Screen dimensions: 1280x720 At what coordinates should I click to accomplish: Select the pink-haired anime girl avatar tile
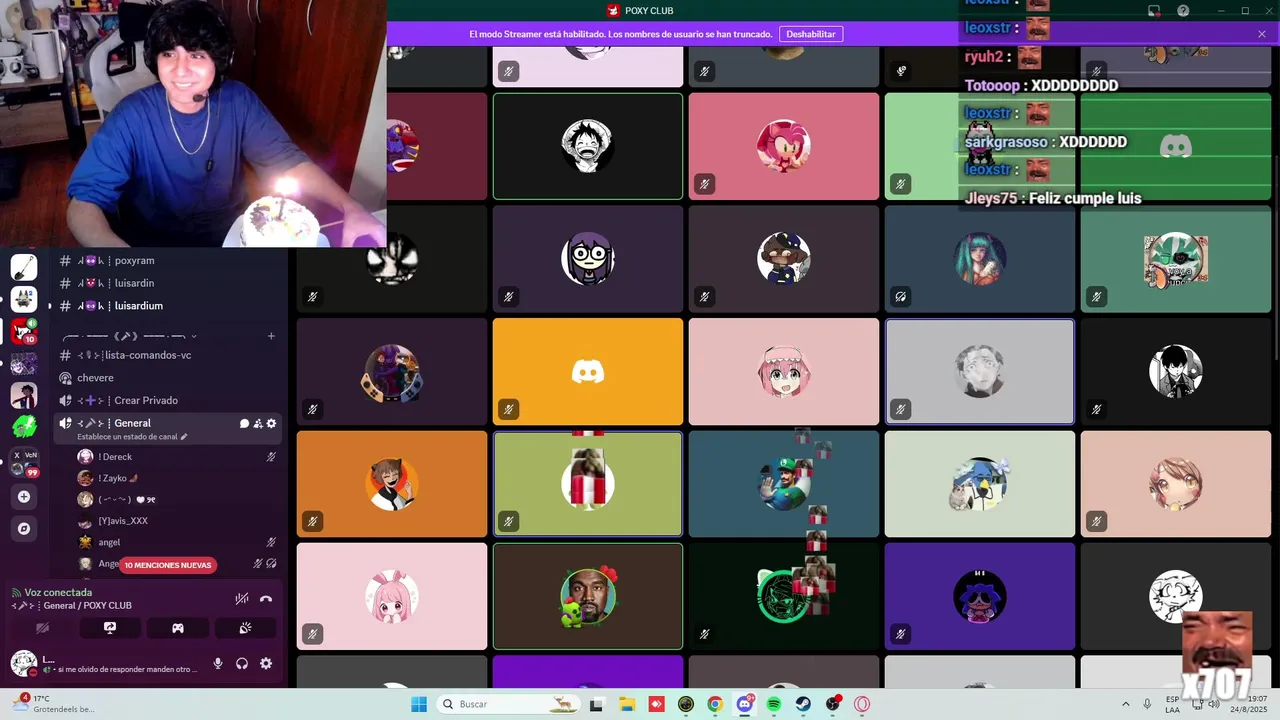784,372
